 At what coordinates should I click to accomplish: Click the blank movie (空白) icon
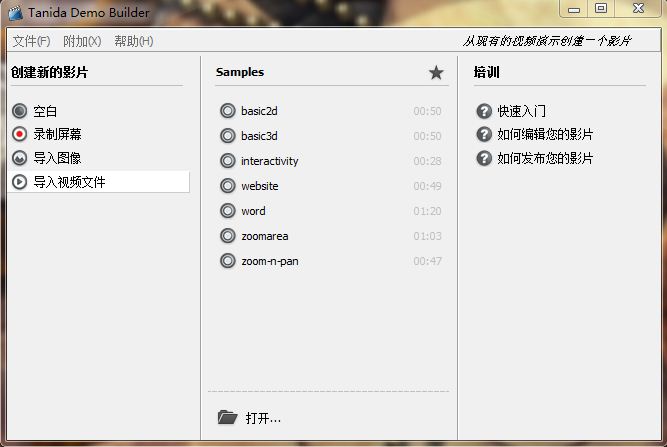point(20,111)
